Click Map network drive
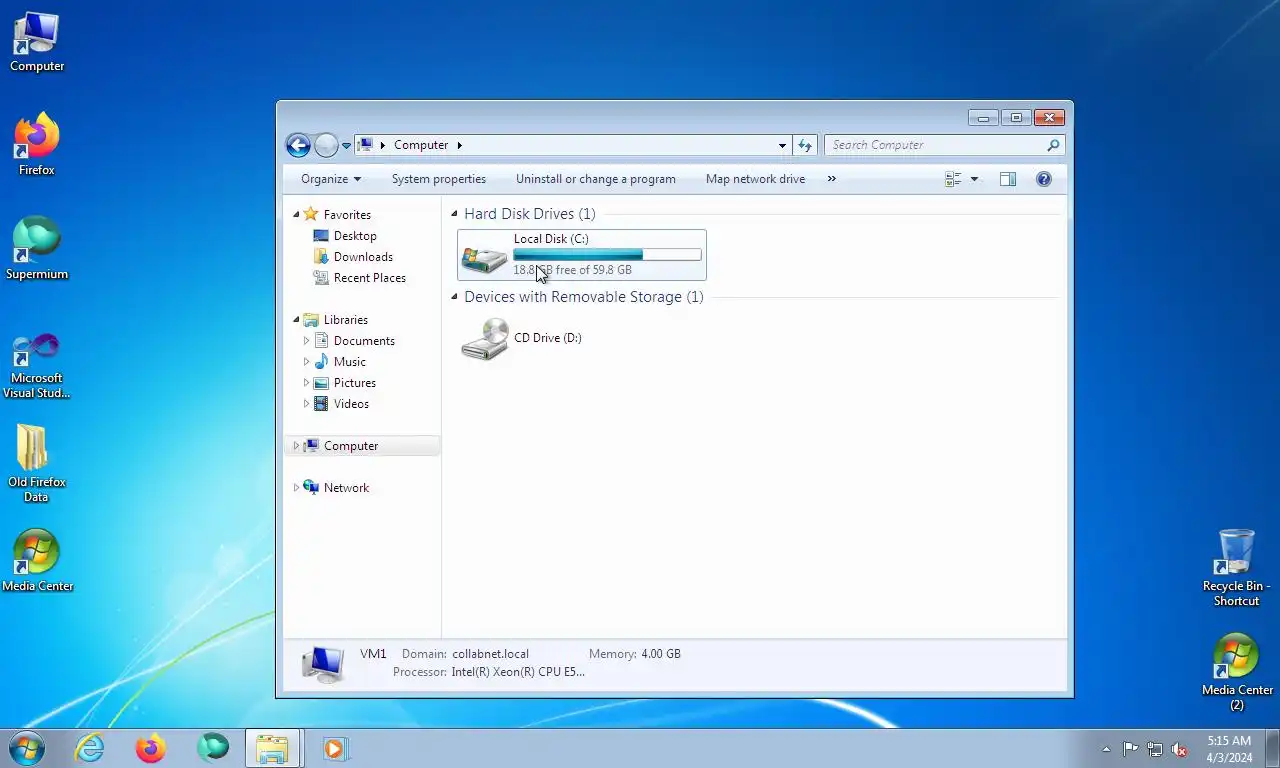 (755, 179)
